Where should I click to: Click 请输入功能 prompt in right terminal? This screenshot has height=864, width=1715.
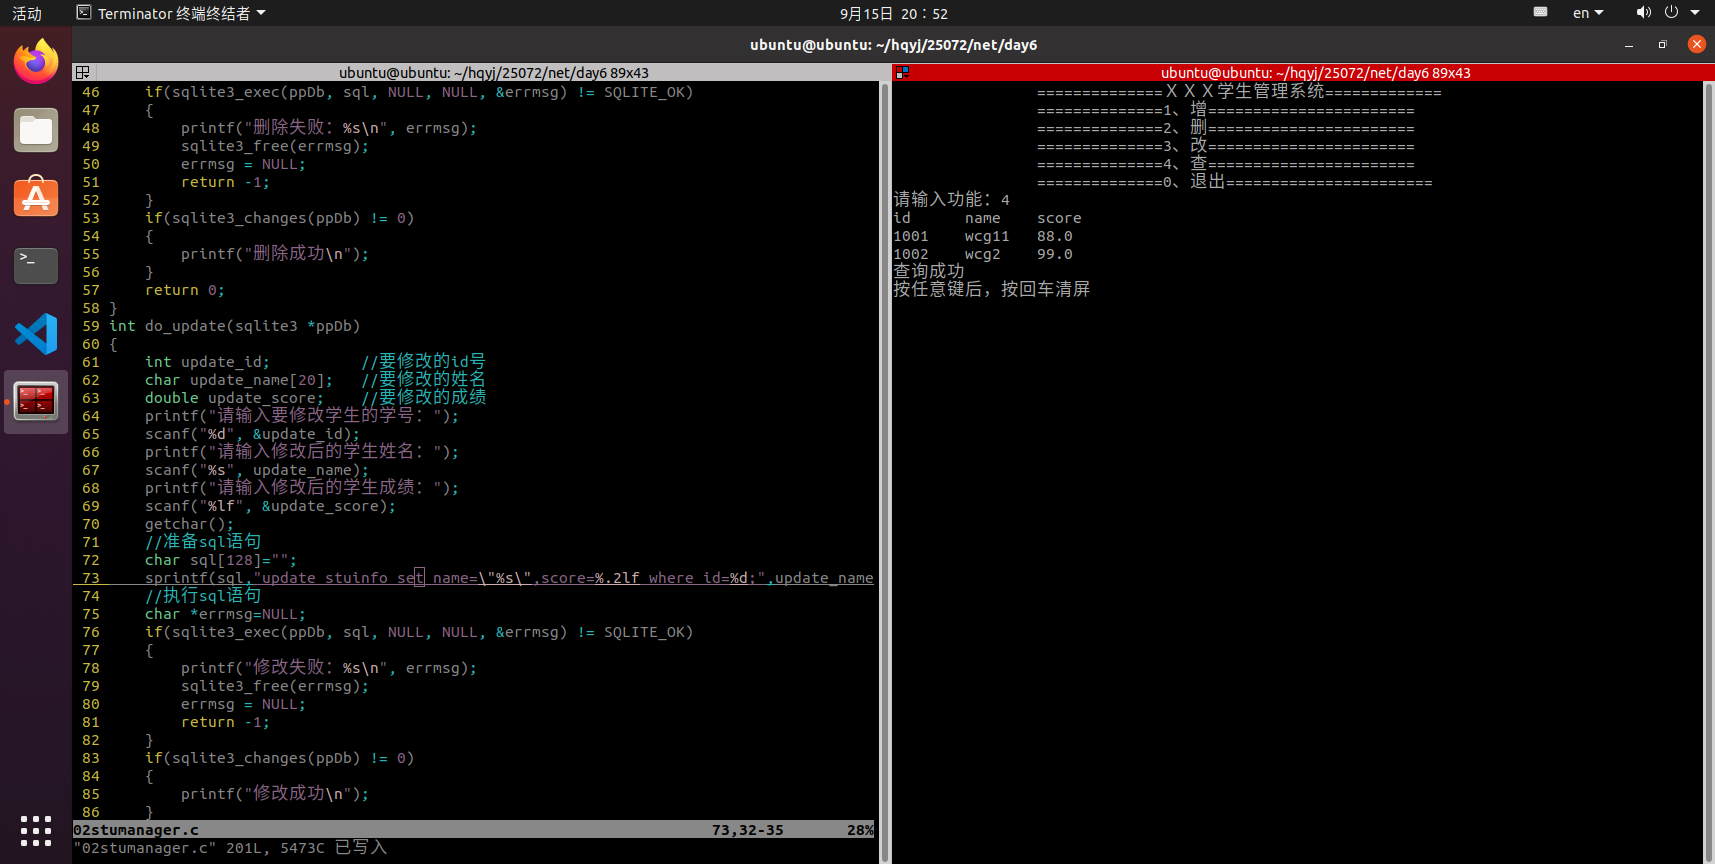[952, 200]
